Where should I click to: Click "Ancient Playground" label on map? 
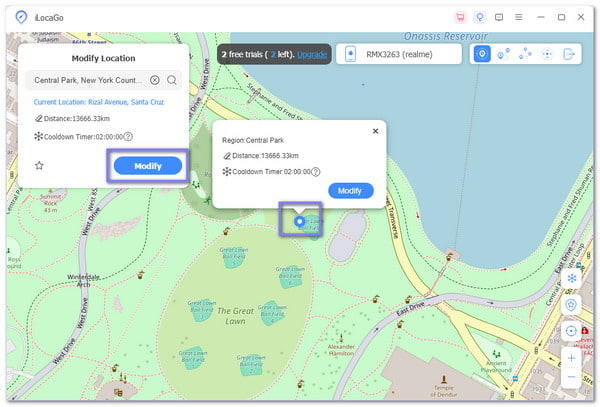pos(496,366)
